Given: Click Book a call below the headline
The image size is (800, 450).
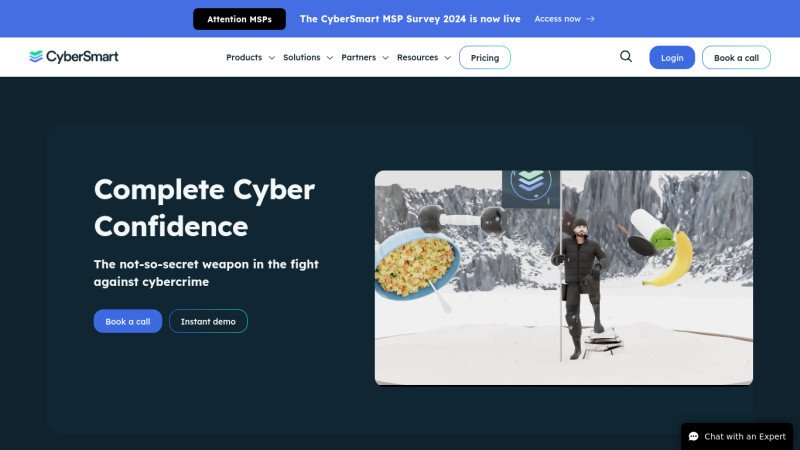Looking at the screenshot, I should [x=128, y=321].
